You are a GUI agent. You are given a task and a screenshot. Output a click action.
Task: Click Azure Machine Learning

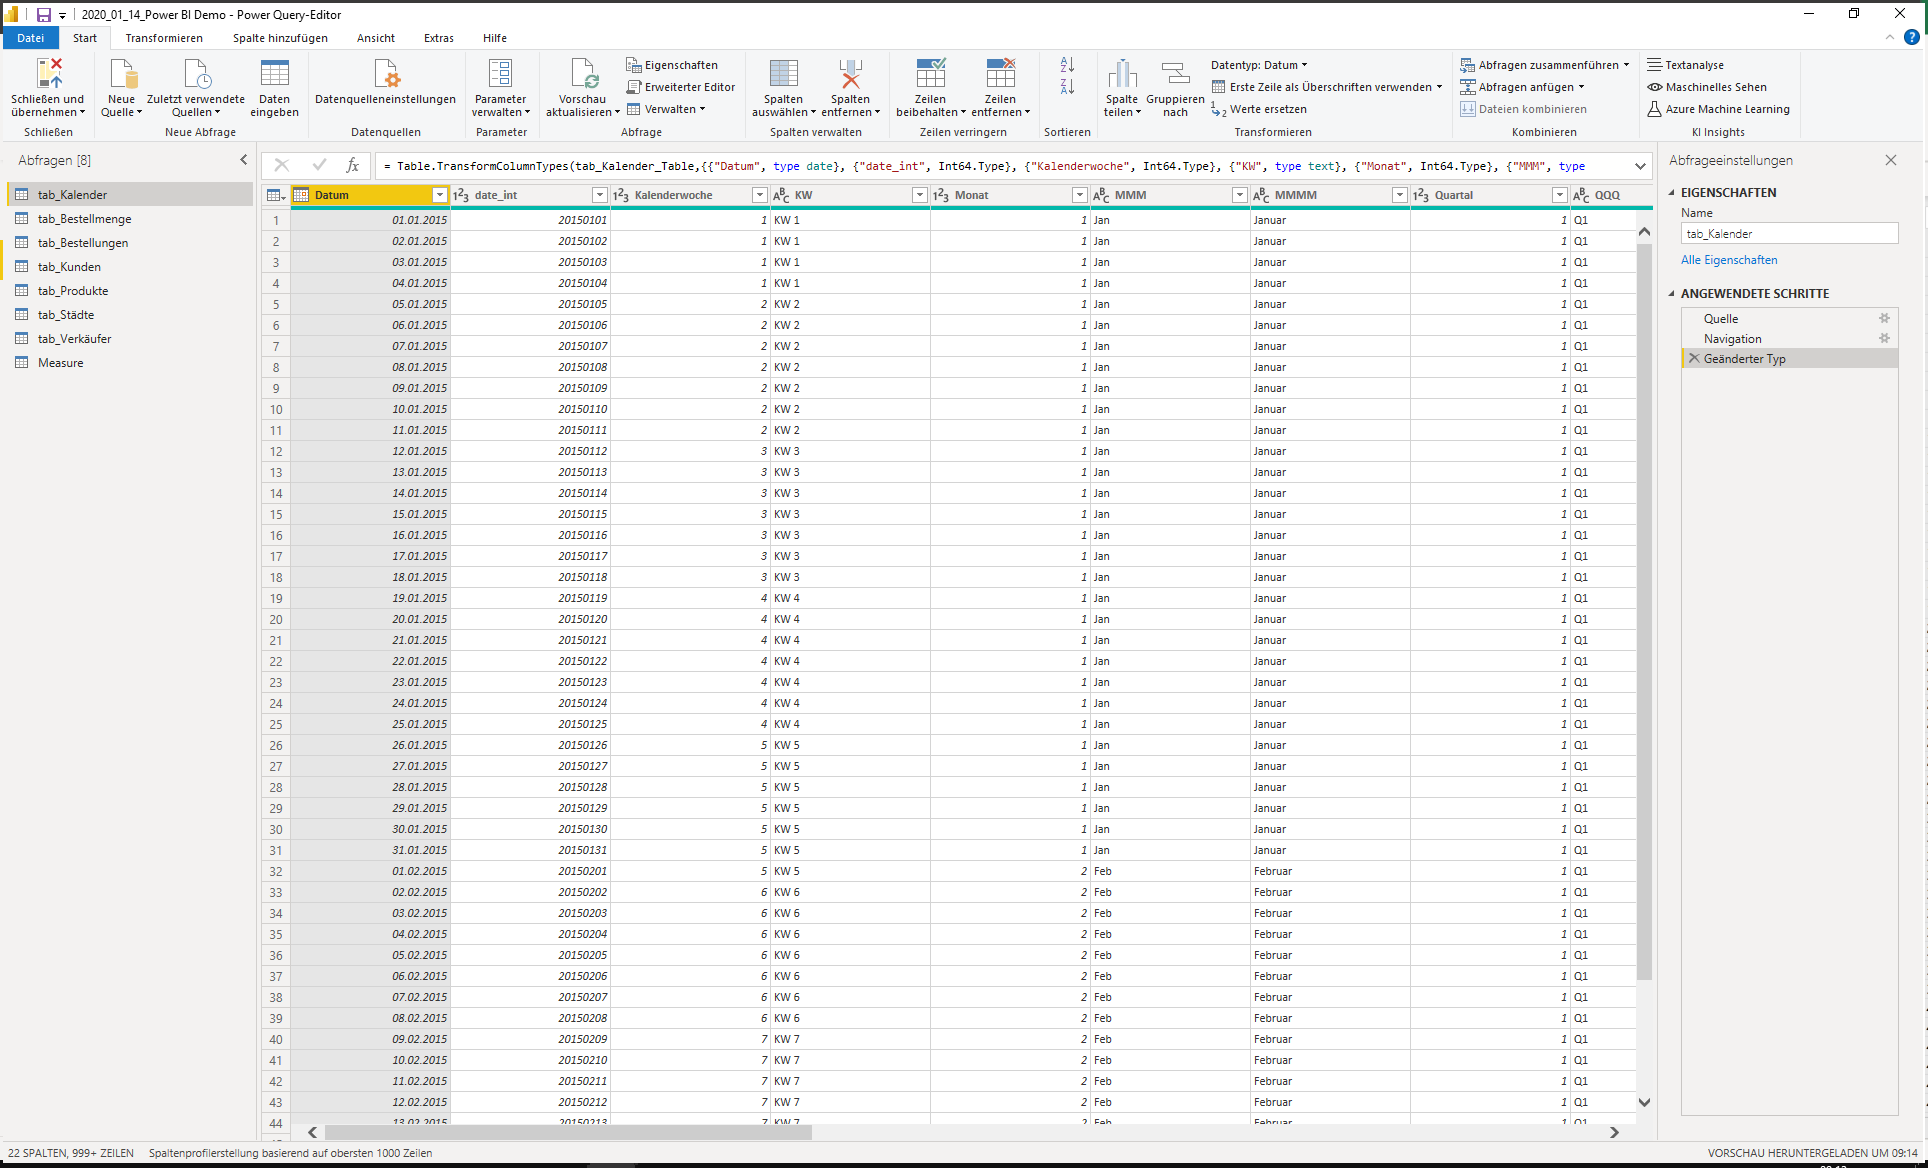tap(1719, 109)
